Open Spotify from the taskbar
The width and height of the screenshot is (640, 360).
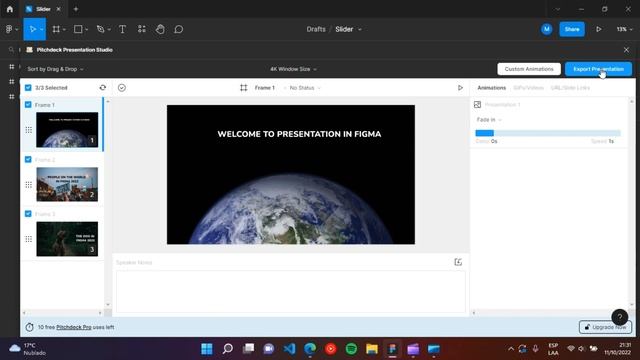pyautogui.click(x=351, y=349)
